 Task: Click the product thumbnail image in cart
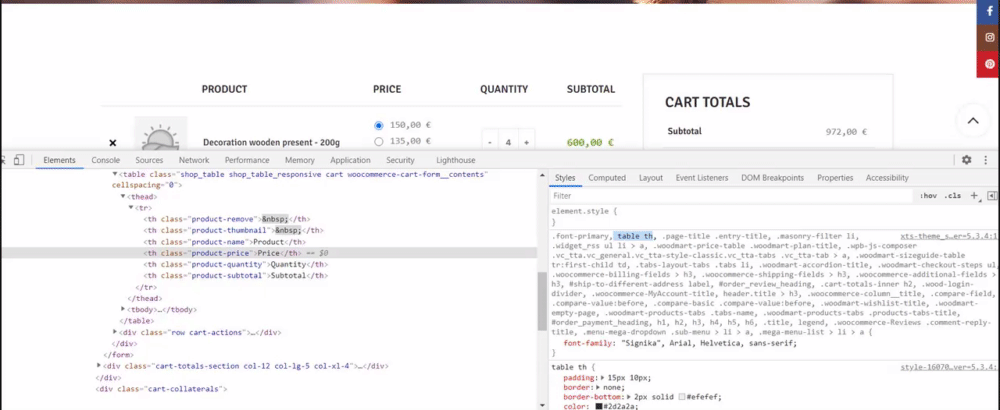click(160, 134)
